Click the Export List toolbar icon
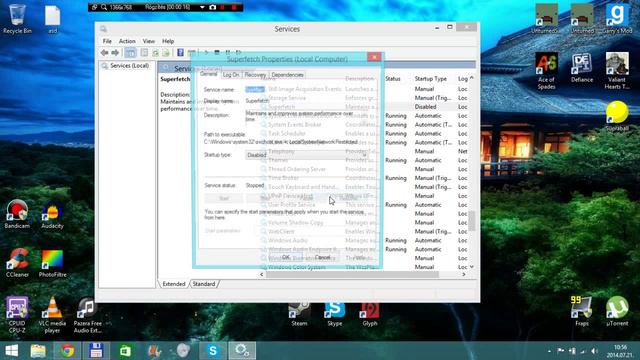This screenshot has width=640, height=360. (x=166, y=53)
